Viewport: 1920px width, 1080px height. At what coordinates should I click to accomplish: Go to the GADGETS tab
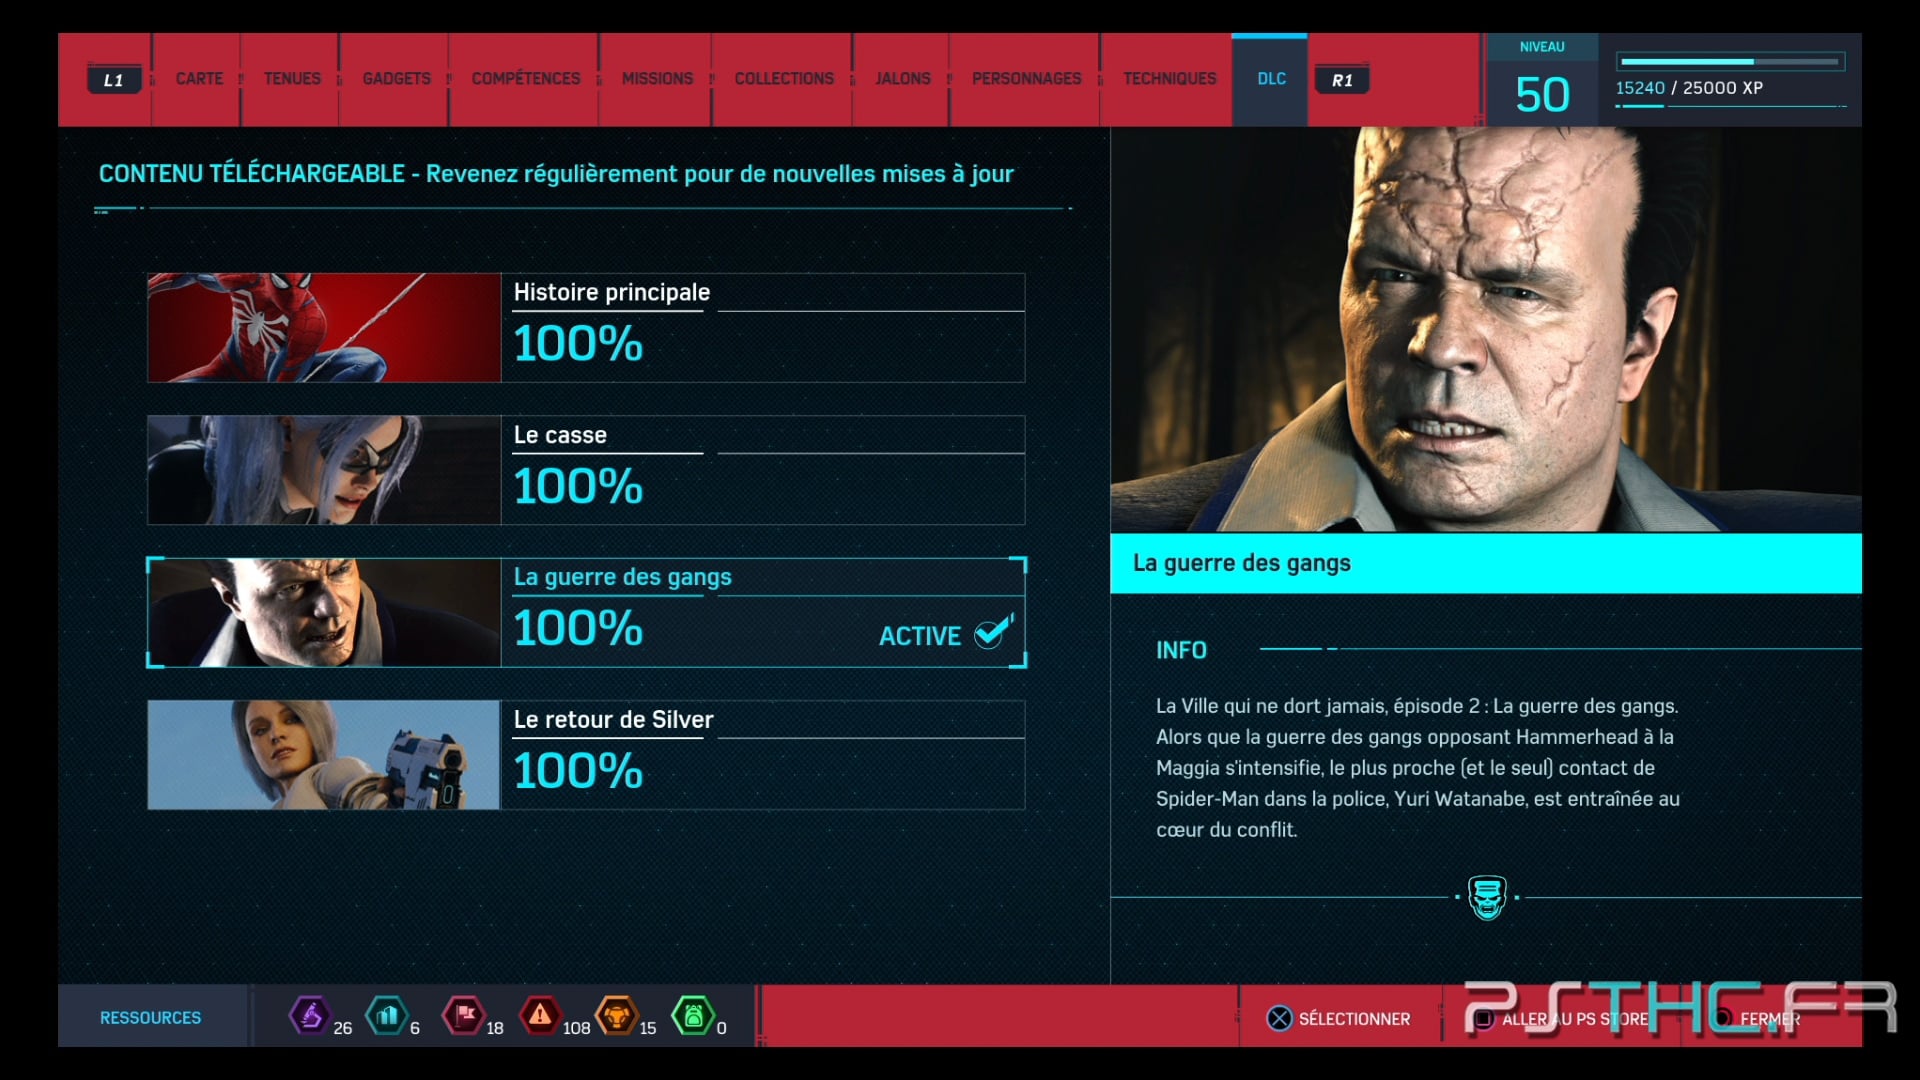pyautogui.click(x=396, y=78)
